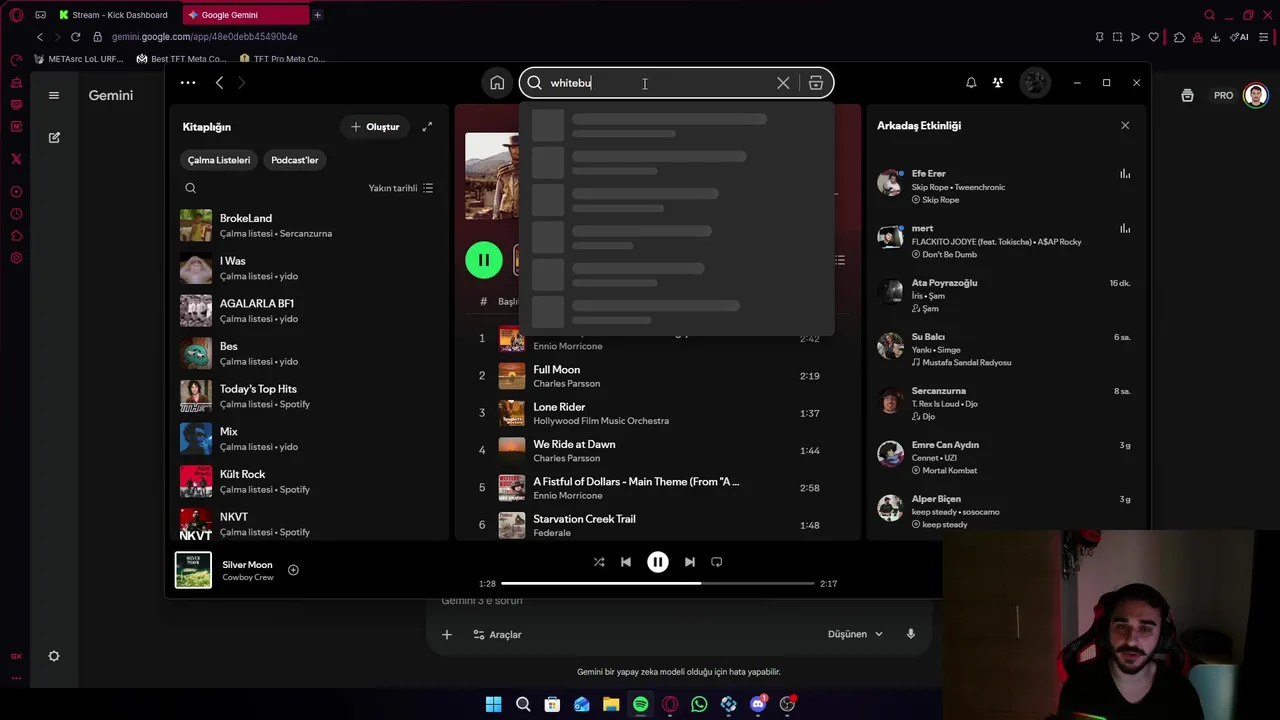
Task: Open the Opera menu logo button
Action: coord(16,15)
